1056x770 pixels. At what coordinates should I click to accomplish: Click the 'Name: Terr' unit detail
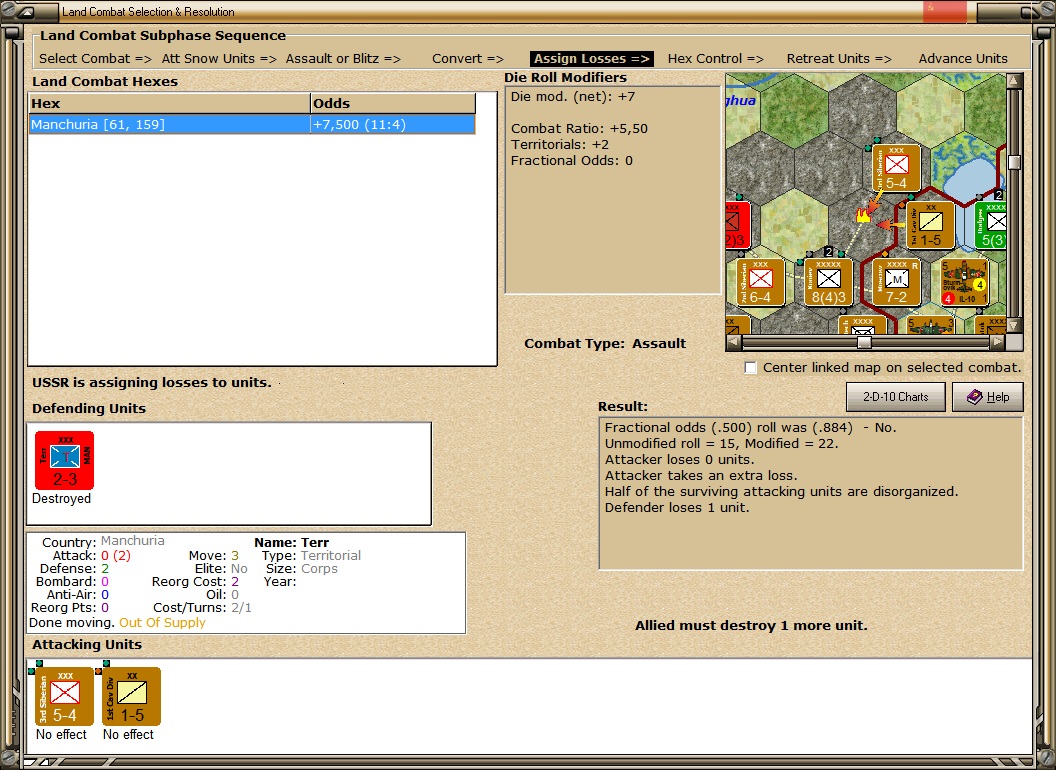coord(291,542)
